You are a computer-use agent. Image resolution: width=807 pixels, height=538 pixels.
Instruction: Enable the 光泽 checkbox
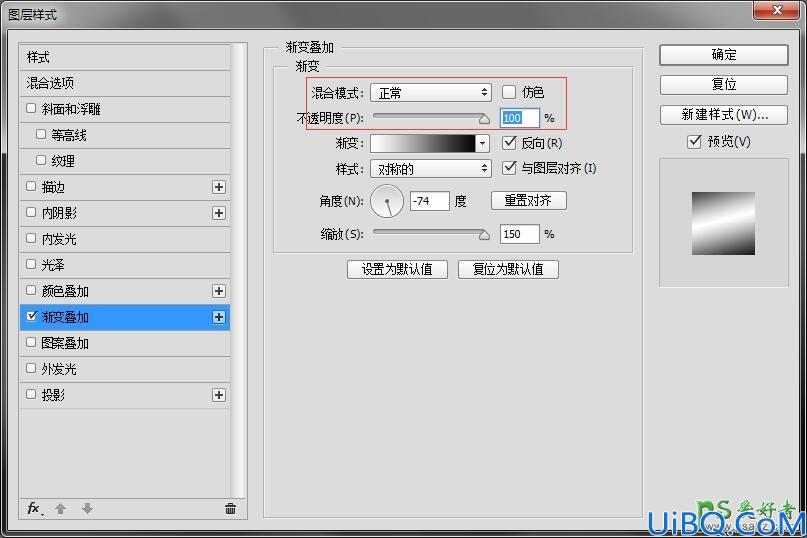pyautogui.click(x=31, y=264)
